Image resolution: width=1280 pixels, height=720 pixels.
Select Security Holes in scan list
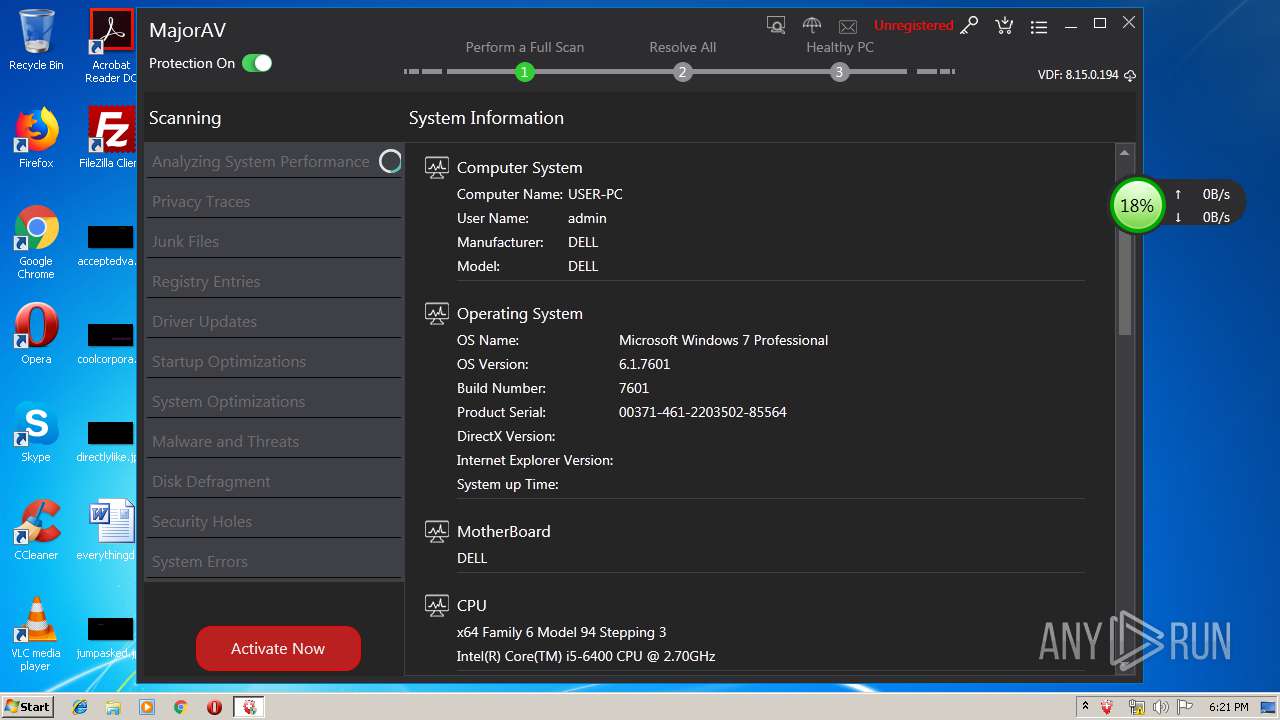(x=274, y=521)
